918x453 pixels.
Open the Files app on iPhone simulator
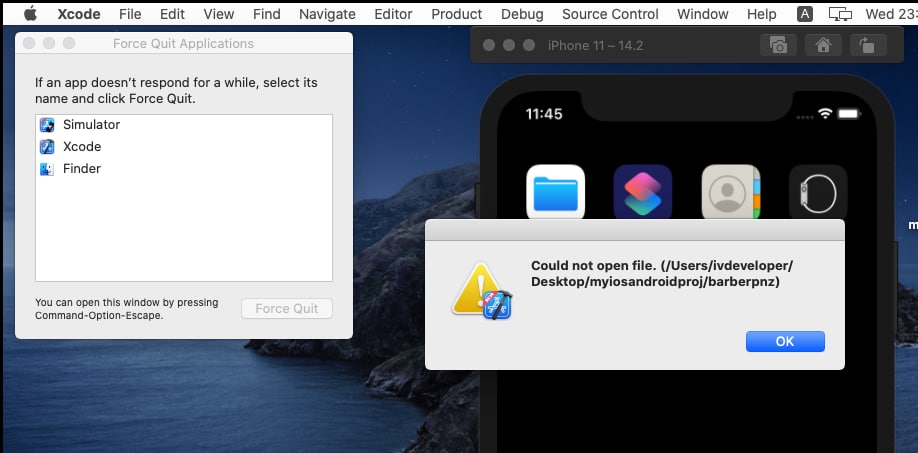coord(556,193)
